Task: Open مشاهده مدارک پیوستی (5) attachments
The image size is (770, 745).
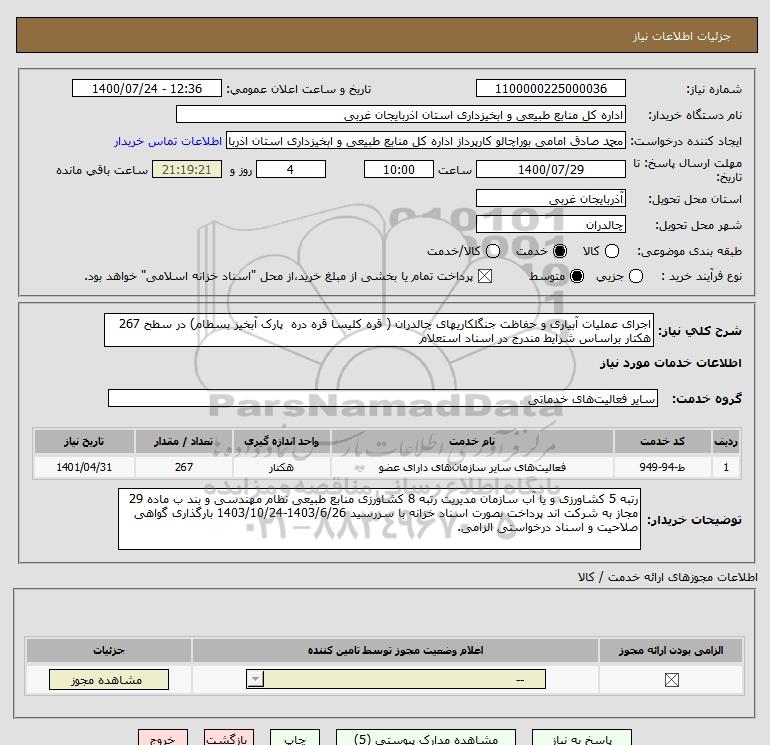Action: [x=426, y=738]
